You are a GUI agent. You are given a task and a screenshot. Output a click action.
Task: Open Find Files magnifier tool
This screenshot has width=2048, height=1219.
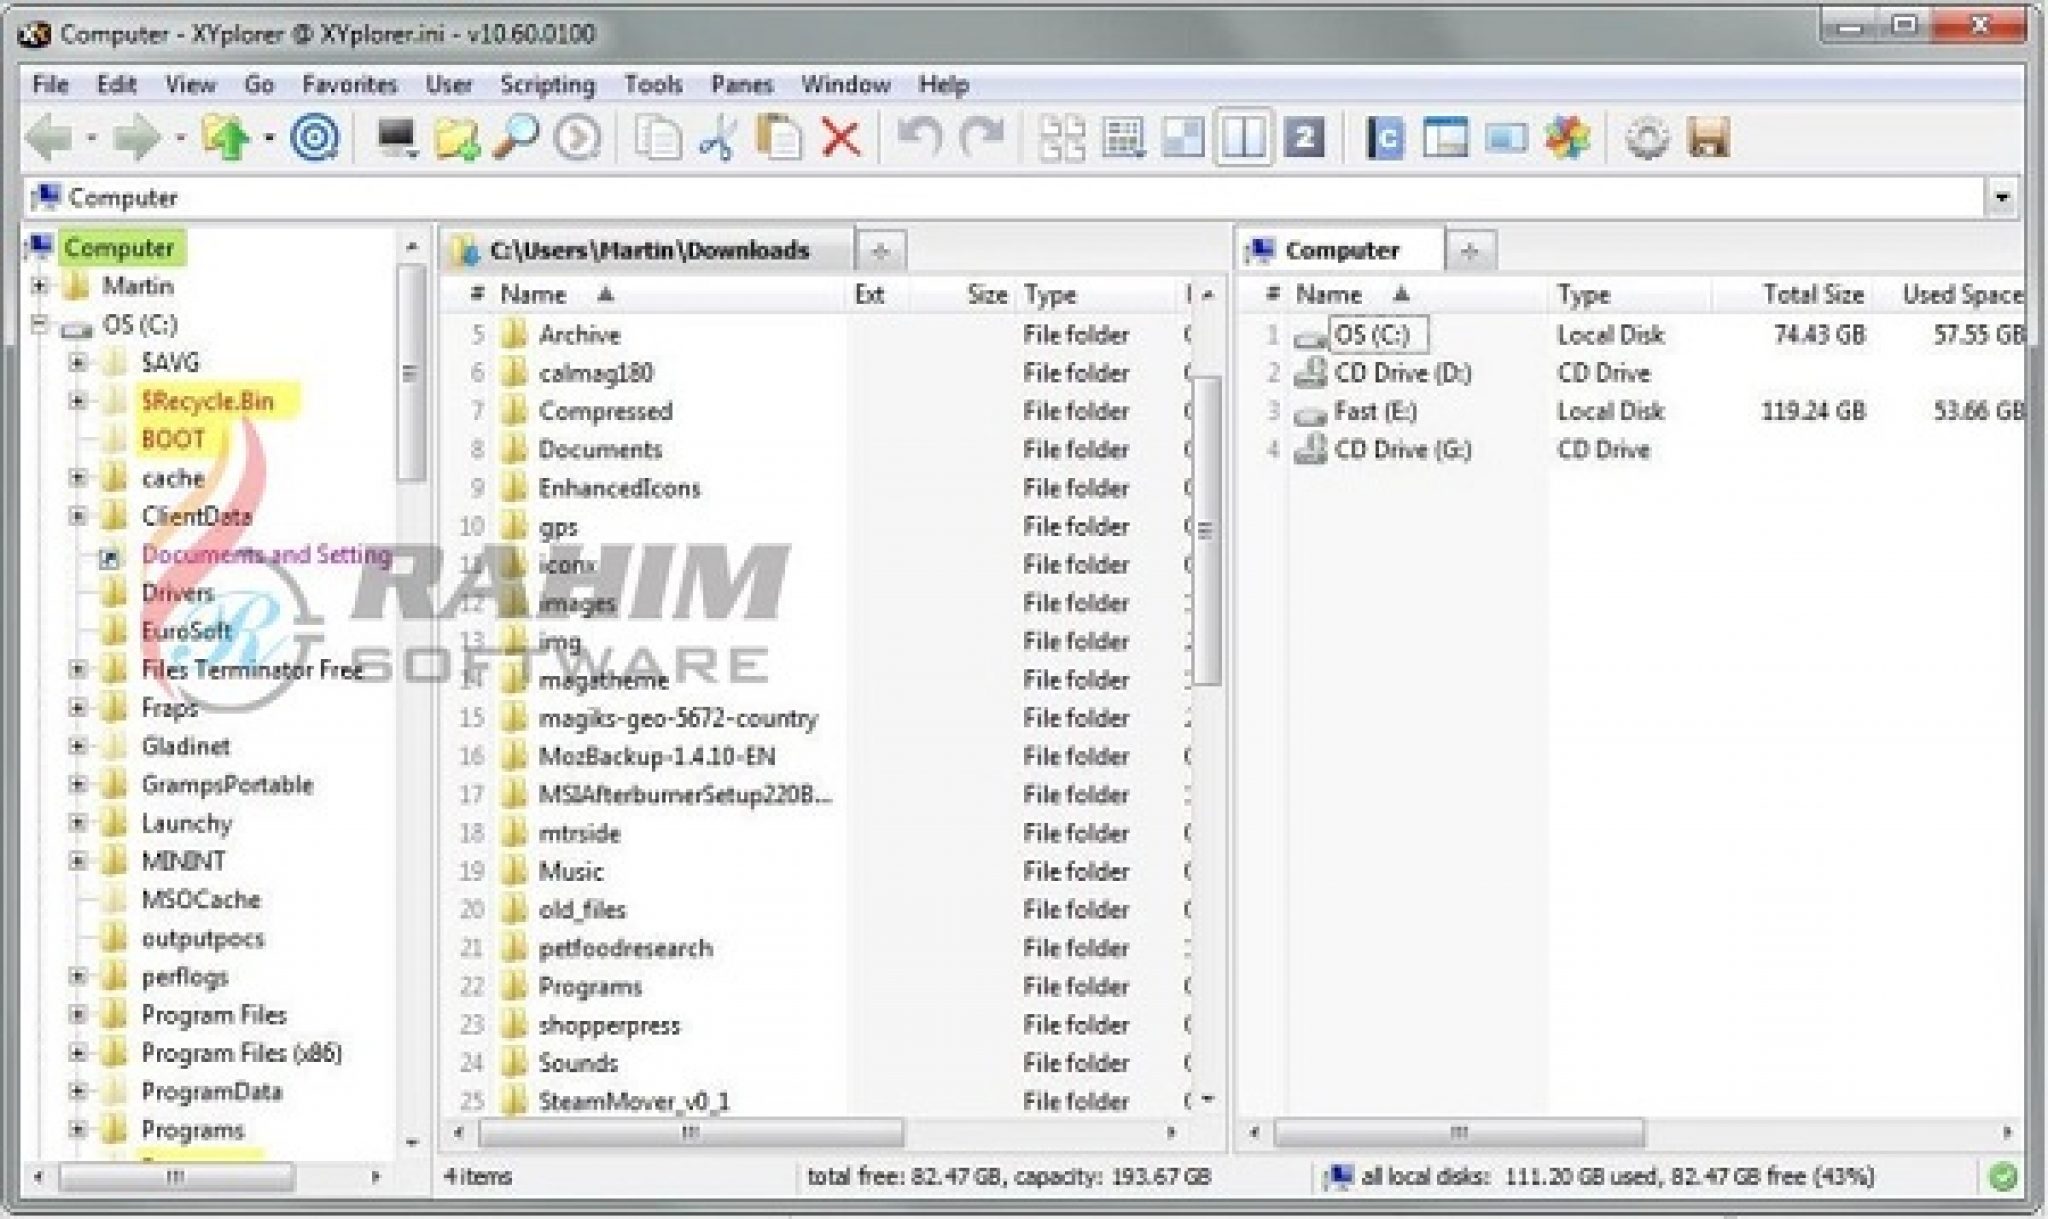tap(516, 138)
